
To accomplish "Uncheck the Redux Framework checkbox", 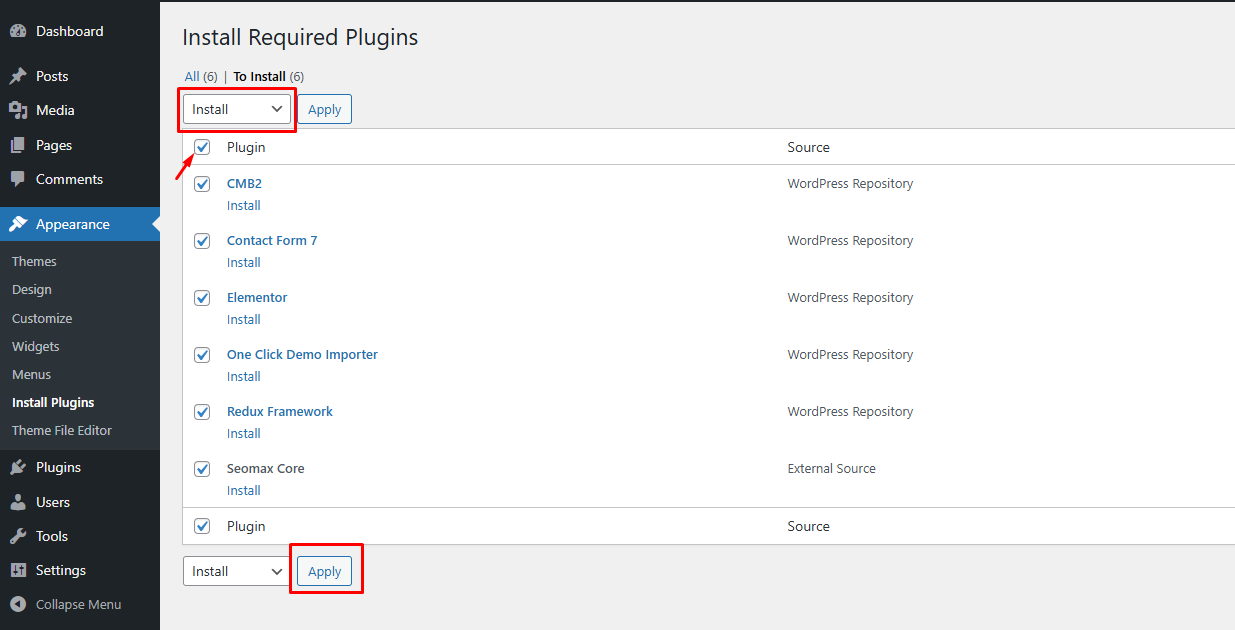I will click(x=202, y=412).
